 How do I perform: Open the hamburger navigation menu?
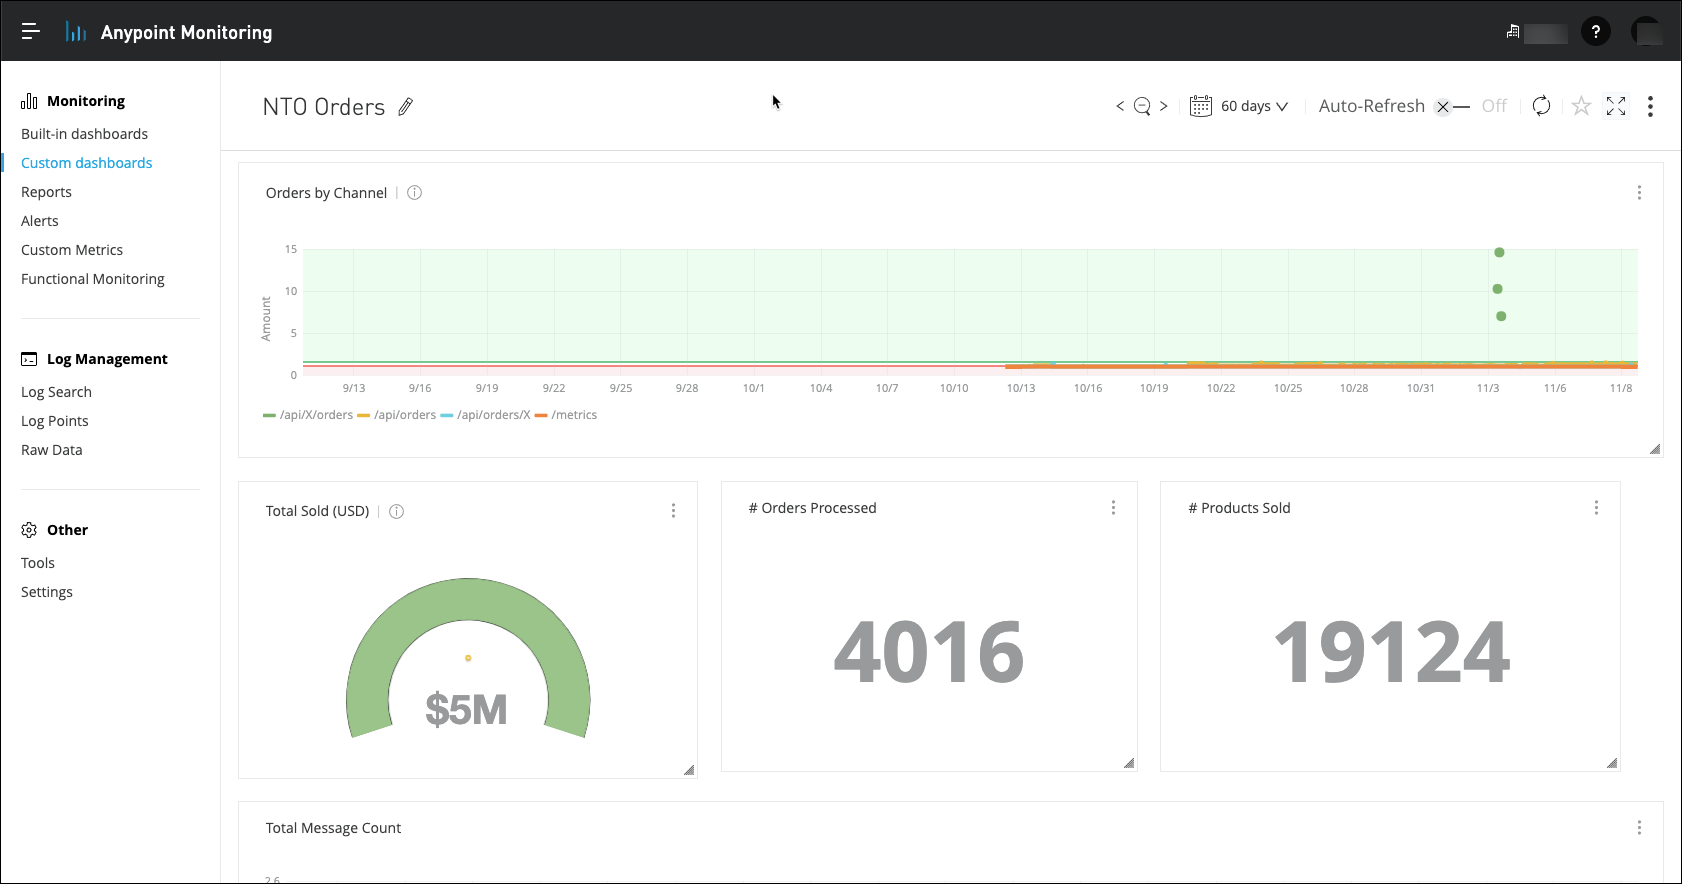(x=31, y=32)
